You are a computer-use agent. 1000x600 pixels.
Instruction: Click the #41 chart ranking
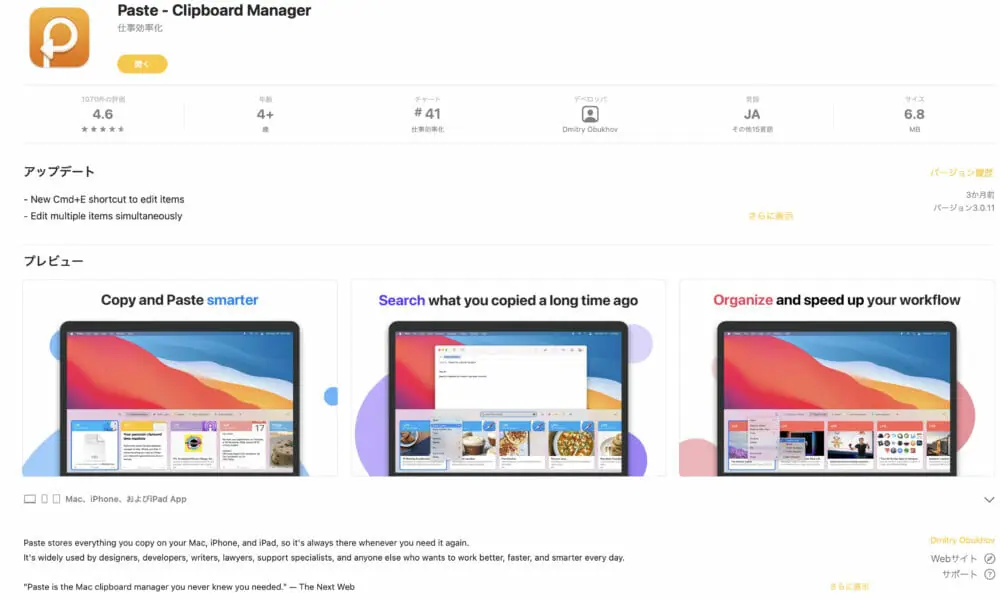(x=427, y=114)
